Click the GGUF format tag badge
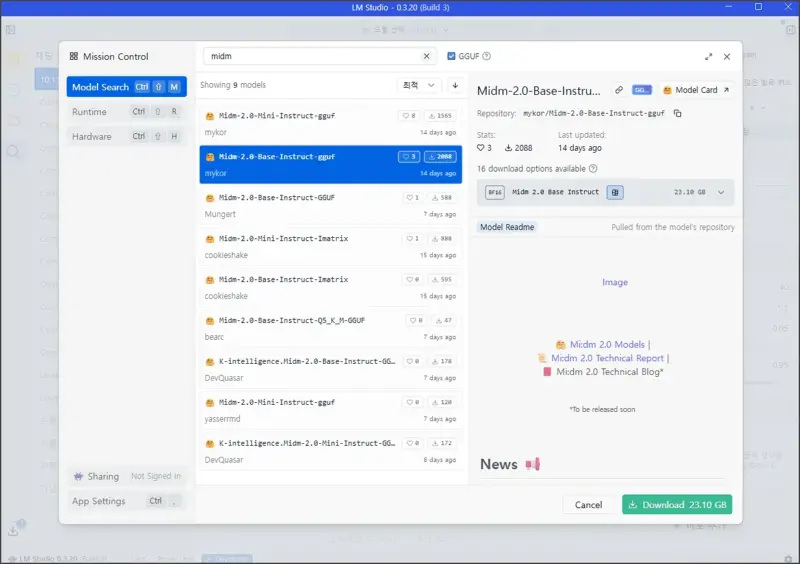 [641, 90]
